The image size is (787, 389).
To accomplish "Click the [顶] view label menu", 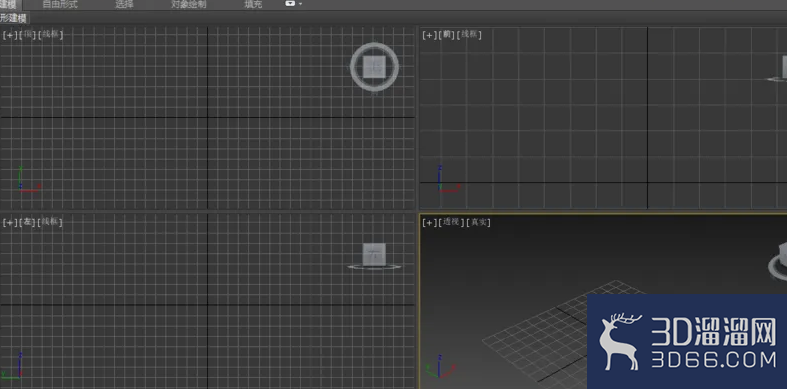I will (x=28, y=35).
